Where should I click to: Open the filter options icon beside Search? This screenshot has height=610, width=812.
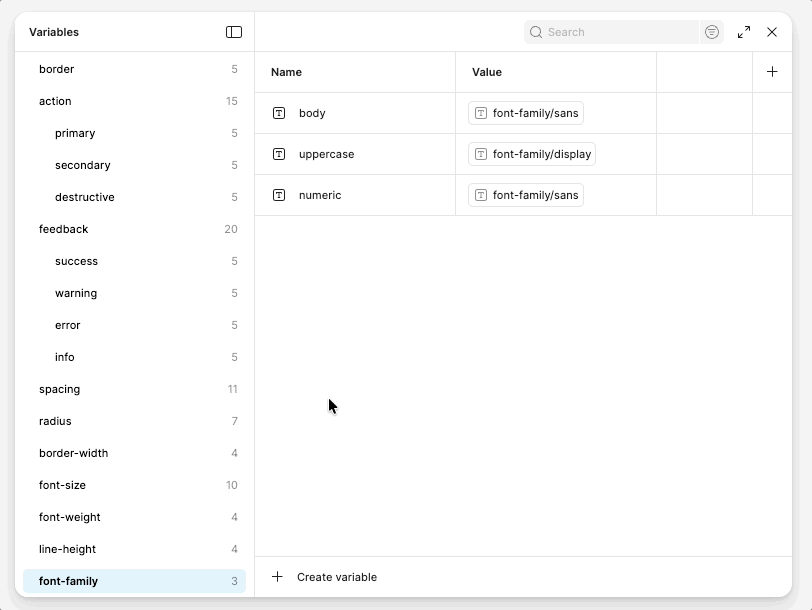pos(711,32)
